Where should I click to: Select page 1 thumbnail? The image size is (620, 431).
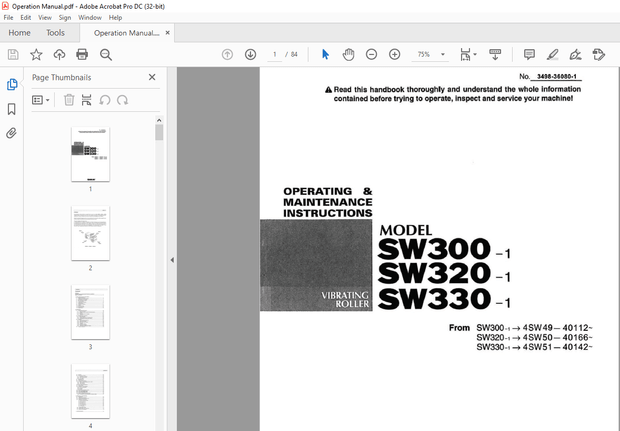tap(90, 154)
